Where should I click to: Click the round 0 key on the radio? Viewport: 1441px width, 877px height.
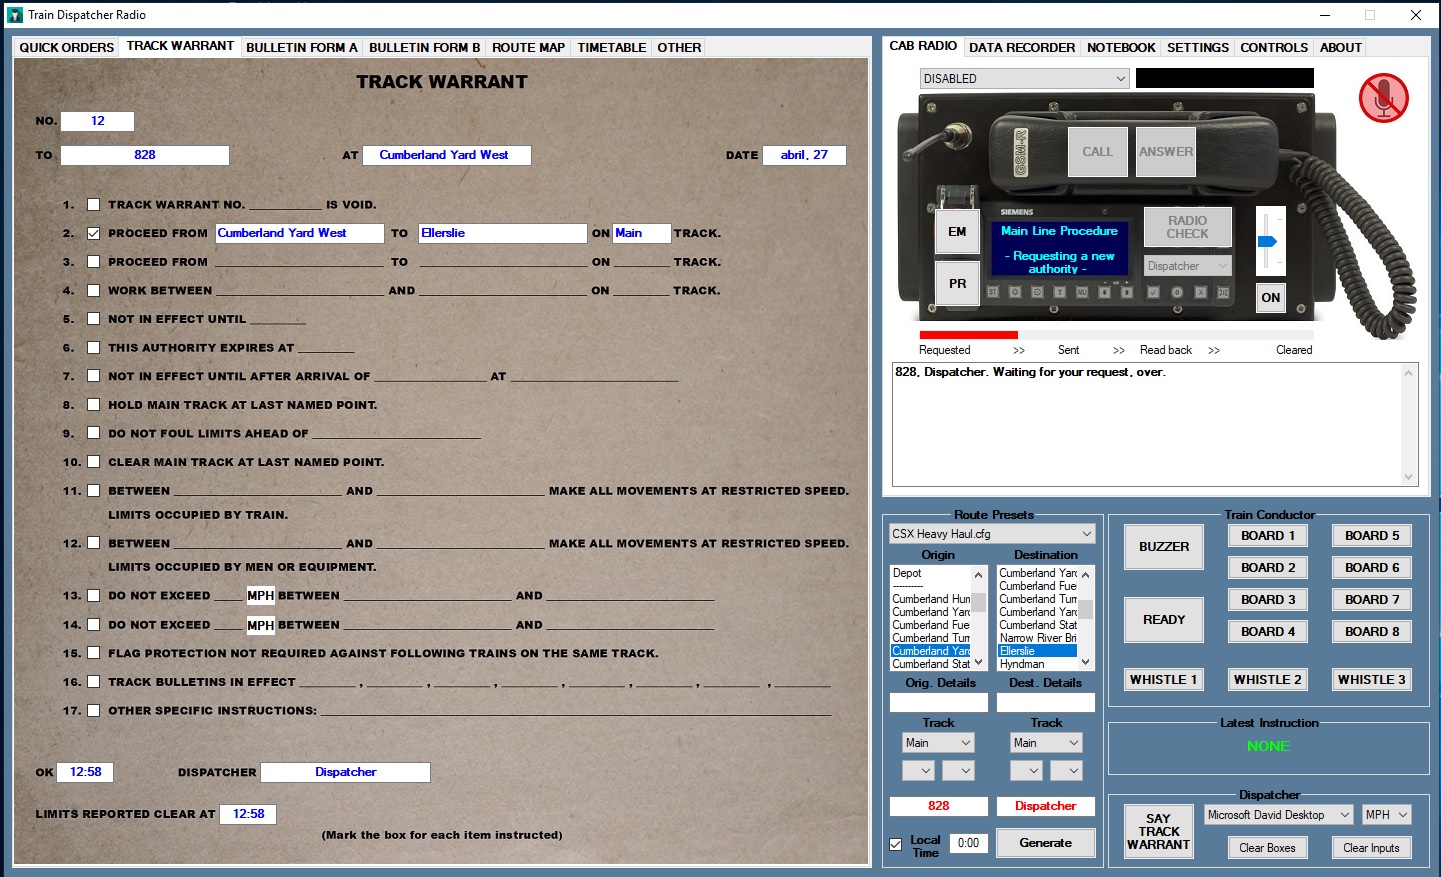click(1177, 292)
